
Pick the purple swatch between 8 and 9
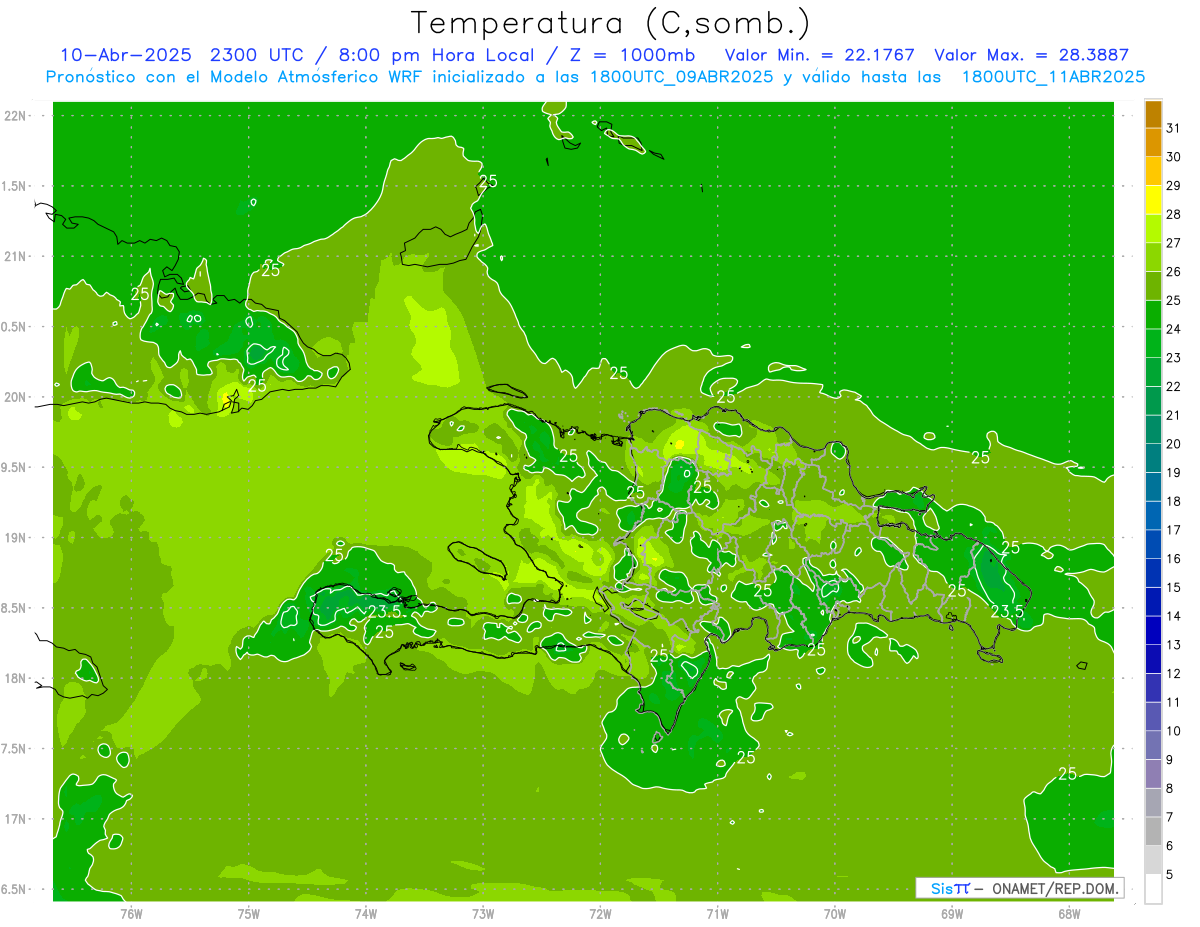[1153, 774]
